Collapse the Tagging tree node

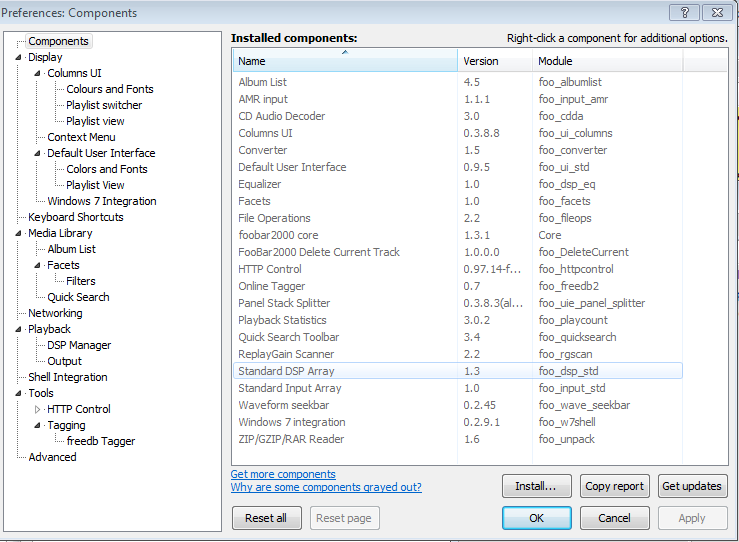click(37, 426)
